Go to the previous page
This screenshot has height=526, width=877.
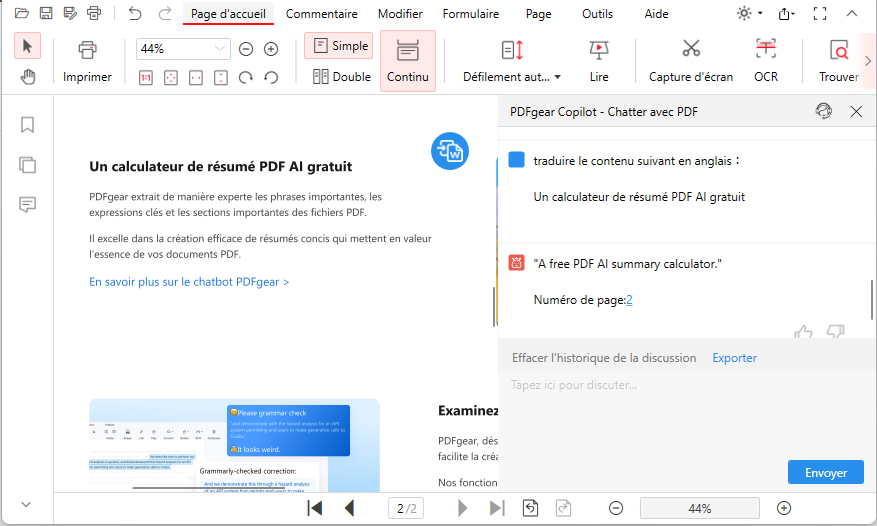(350, 508)
